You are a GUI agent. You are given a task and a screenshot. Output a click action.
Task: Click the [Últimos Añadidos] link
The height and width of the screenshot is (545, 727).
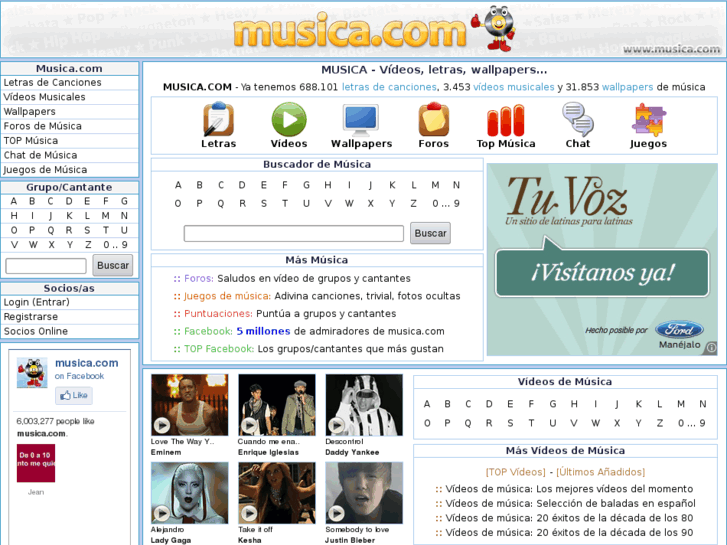pyautogui.click(x=600, y=472)
